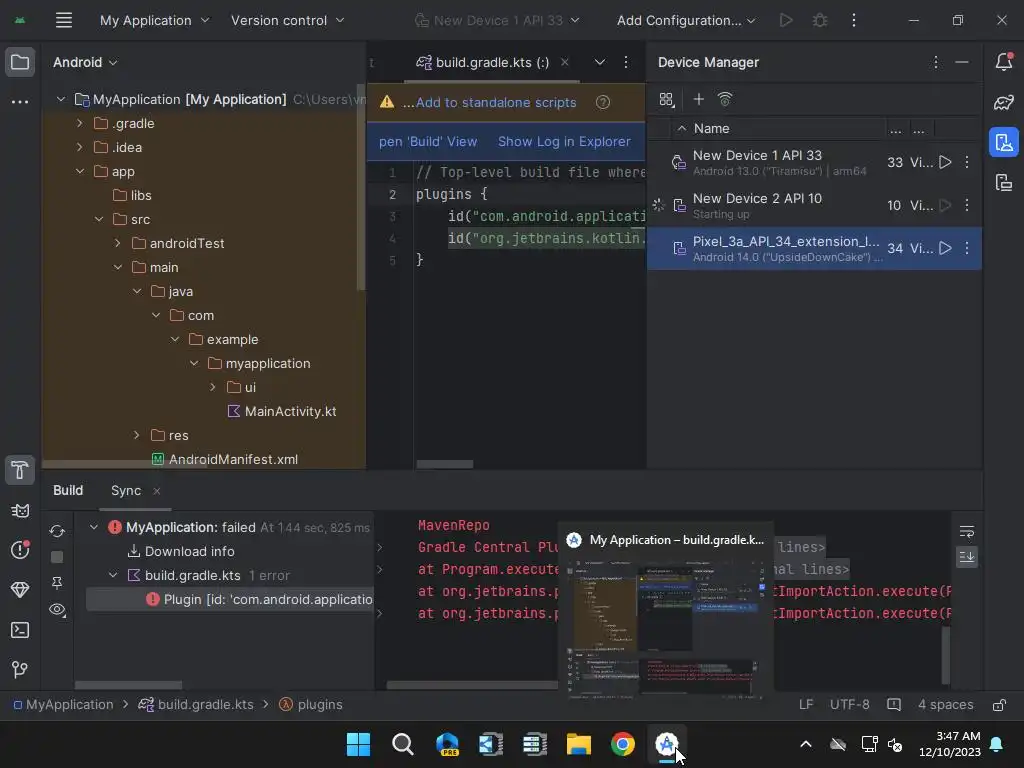Switch to the Build tab in bottom panel
The width and height of the screenshot is (1024, 768).
(68, 490)
